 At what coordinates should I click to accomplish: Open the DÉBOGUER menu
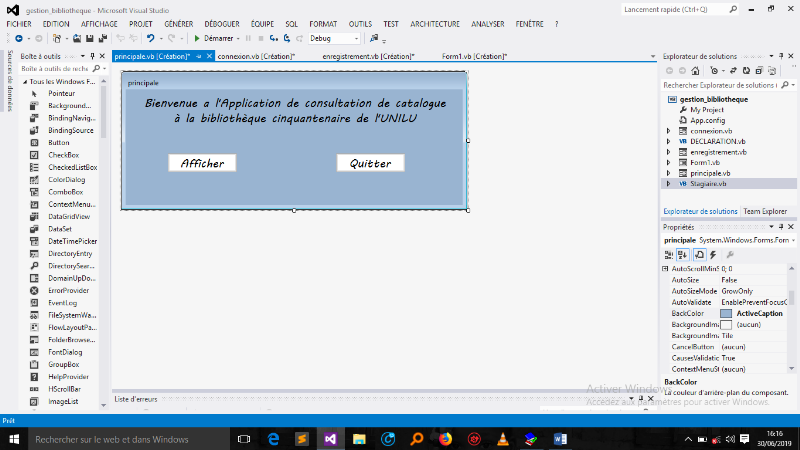222,24
